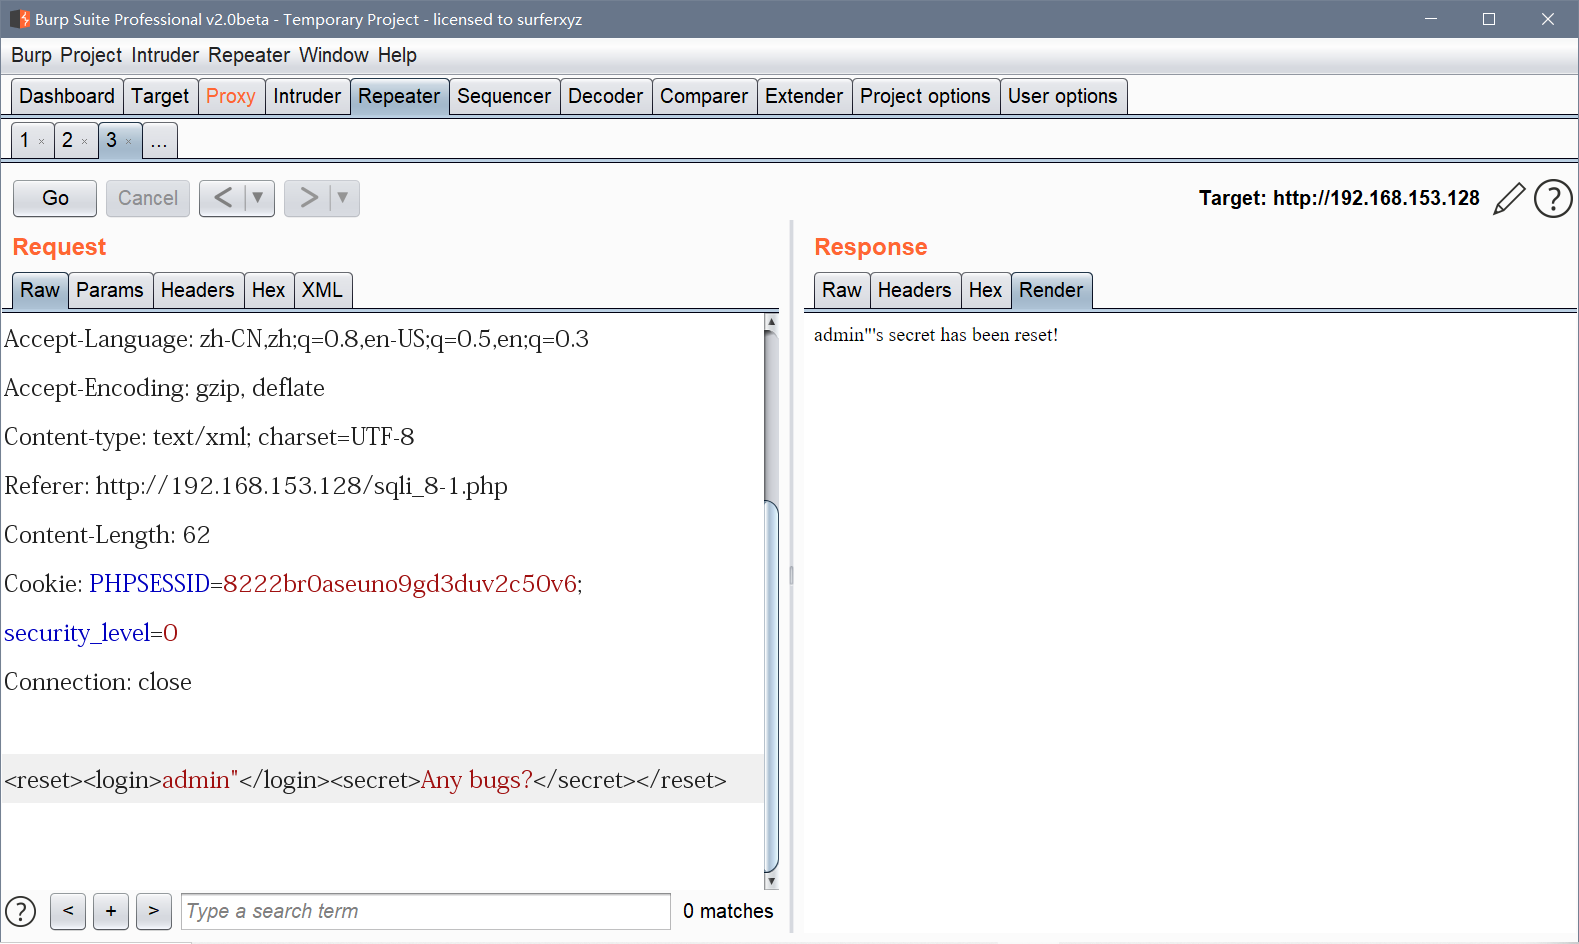Select the Response Headers tab
Screen dimensions: 1579x944
(915, 290)
